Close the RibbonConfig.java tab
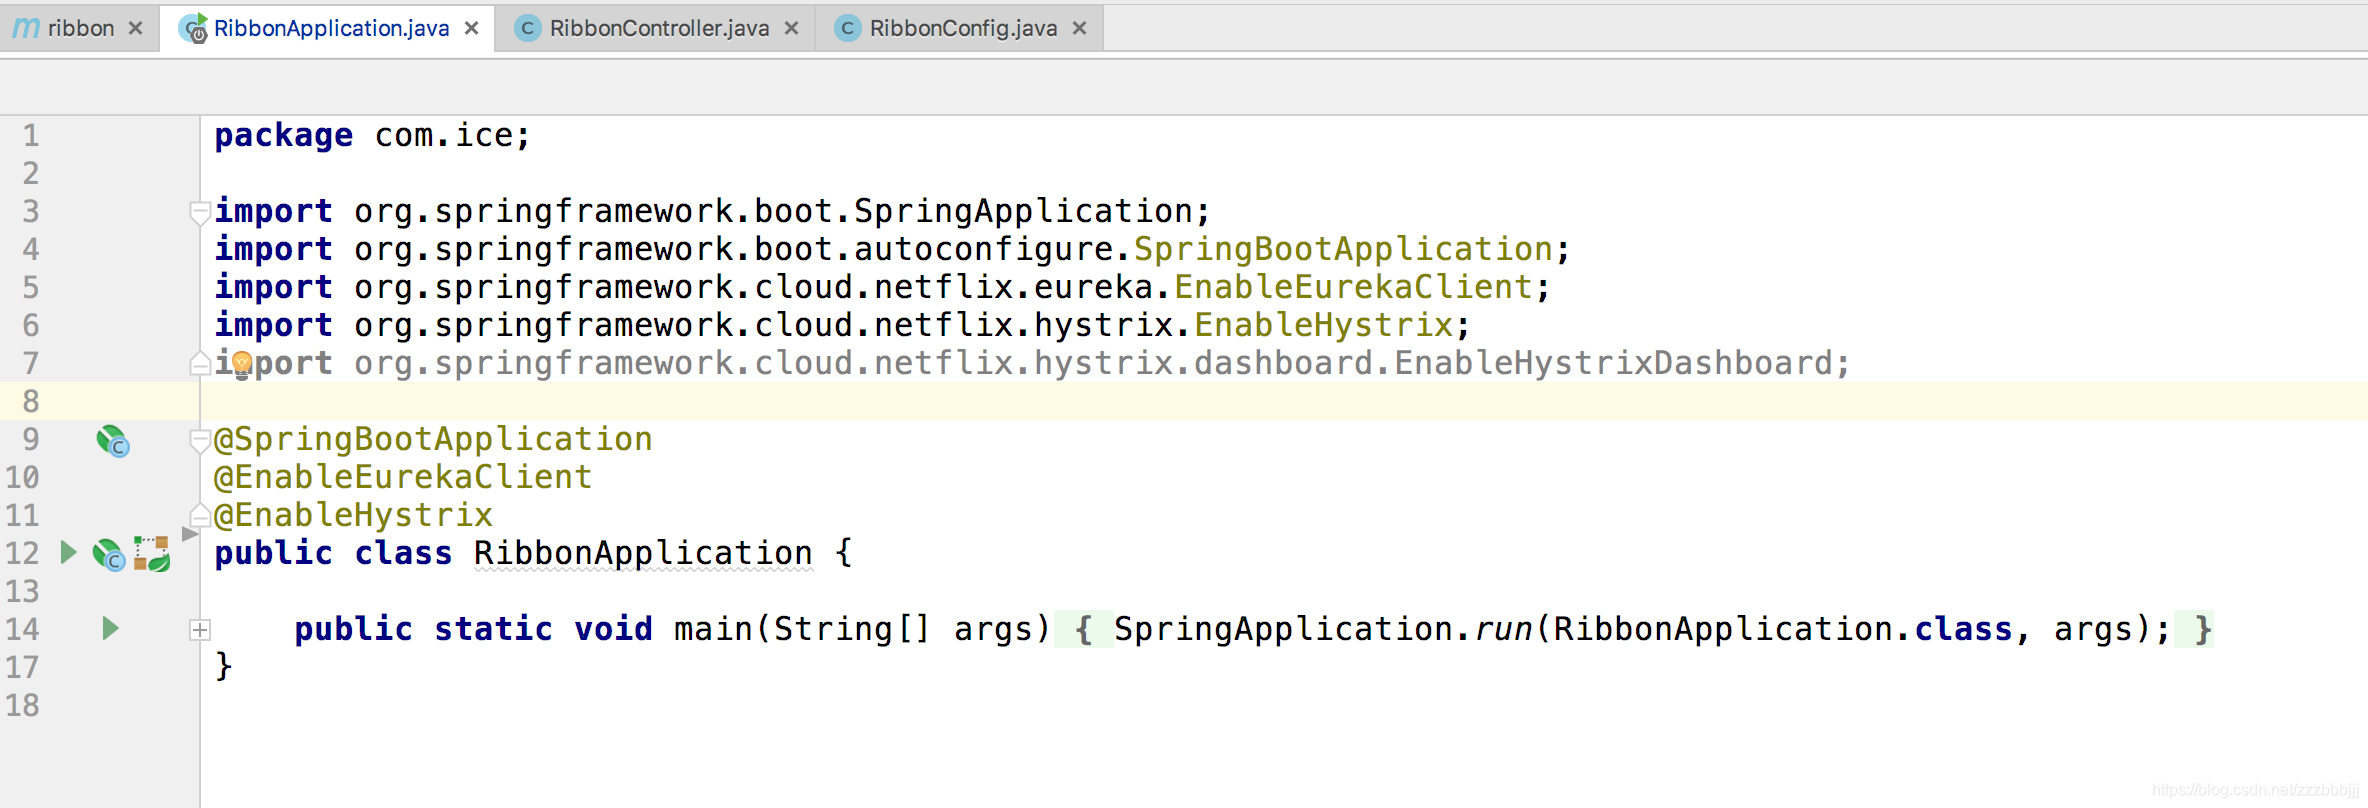 (x=1080, y=28)
